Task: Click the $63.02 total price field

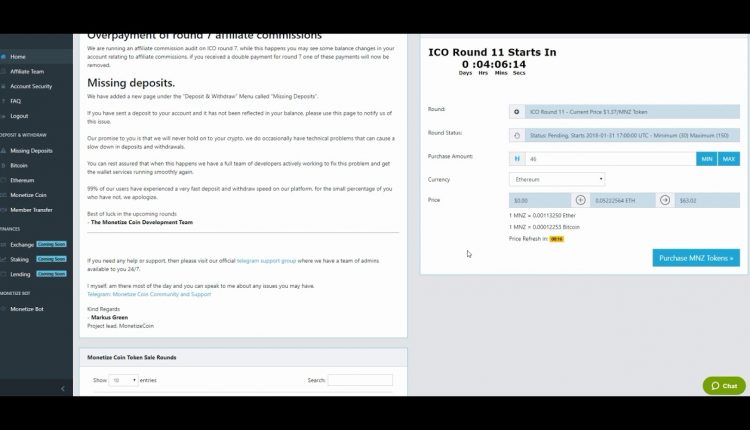Action: point(707,200)
